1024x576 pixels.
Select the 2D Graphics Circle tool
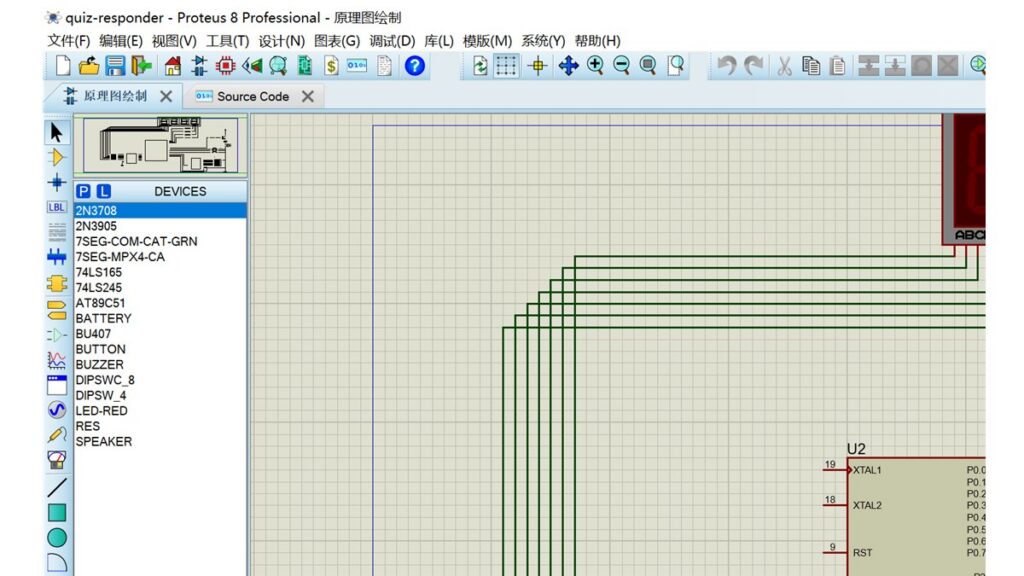coord(57,537)
